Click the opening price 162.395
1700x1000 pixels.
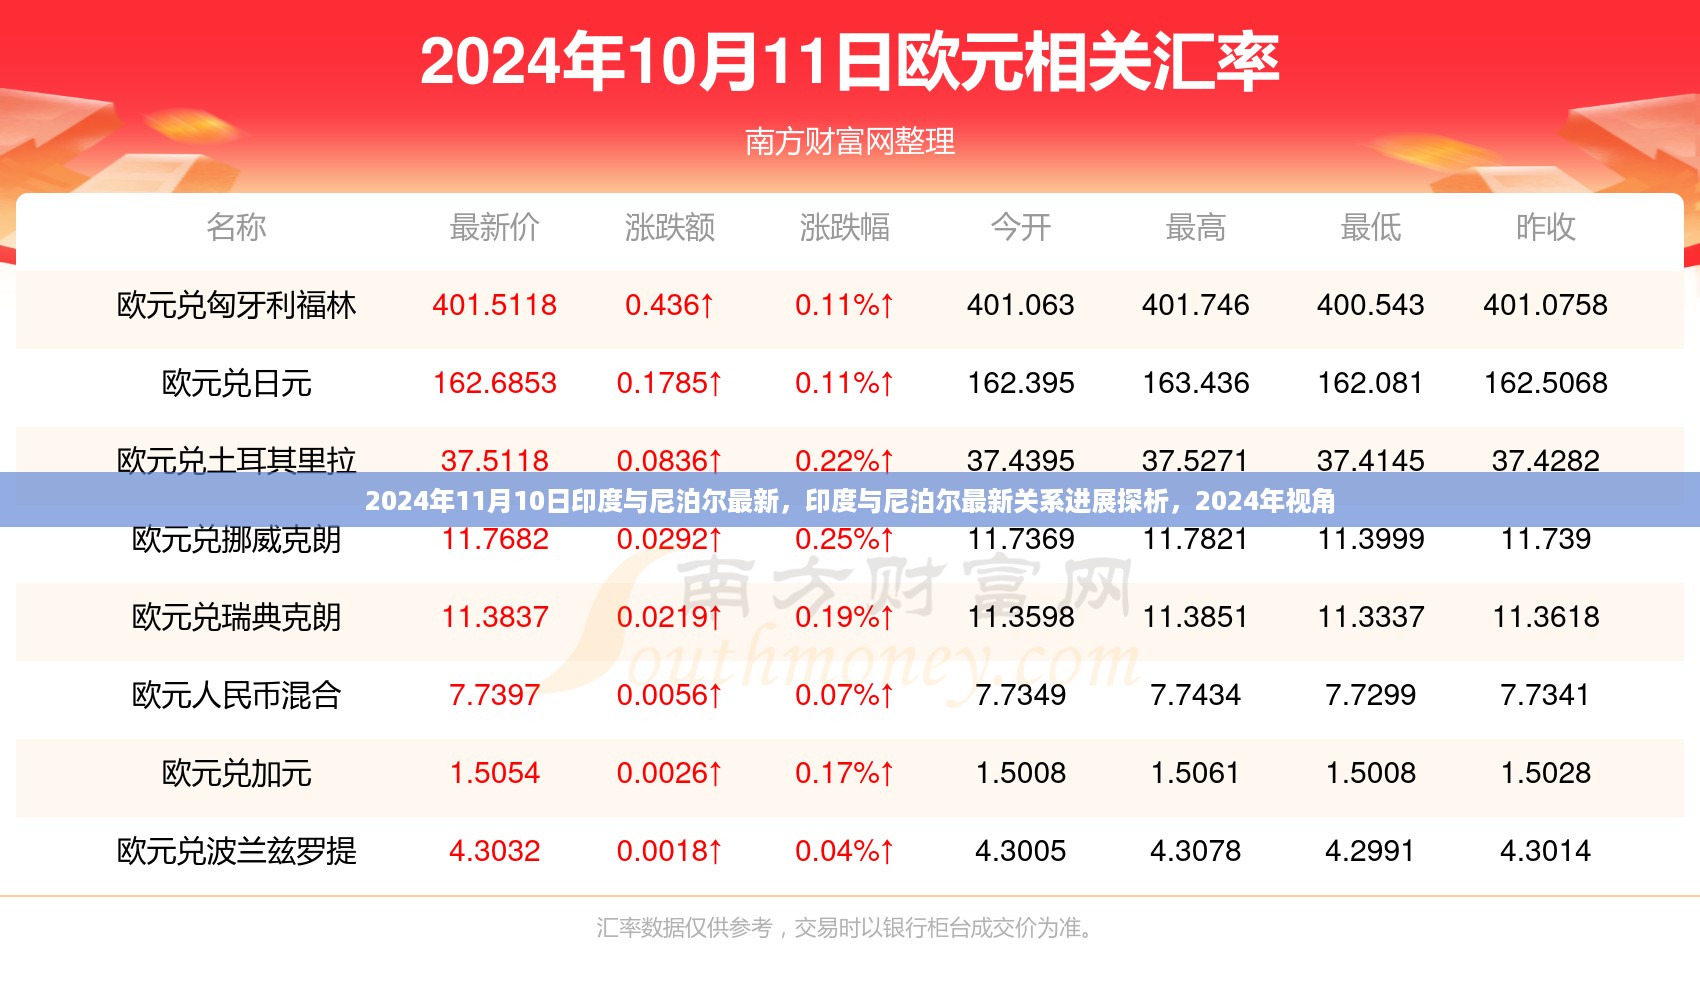coord(1020,383)
